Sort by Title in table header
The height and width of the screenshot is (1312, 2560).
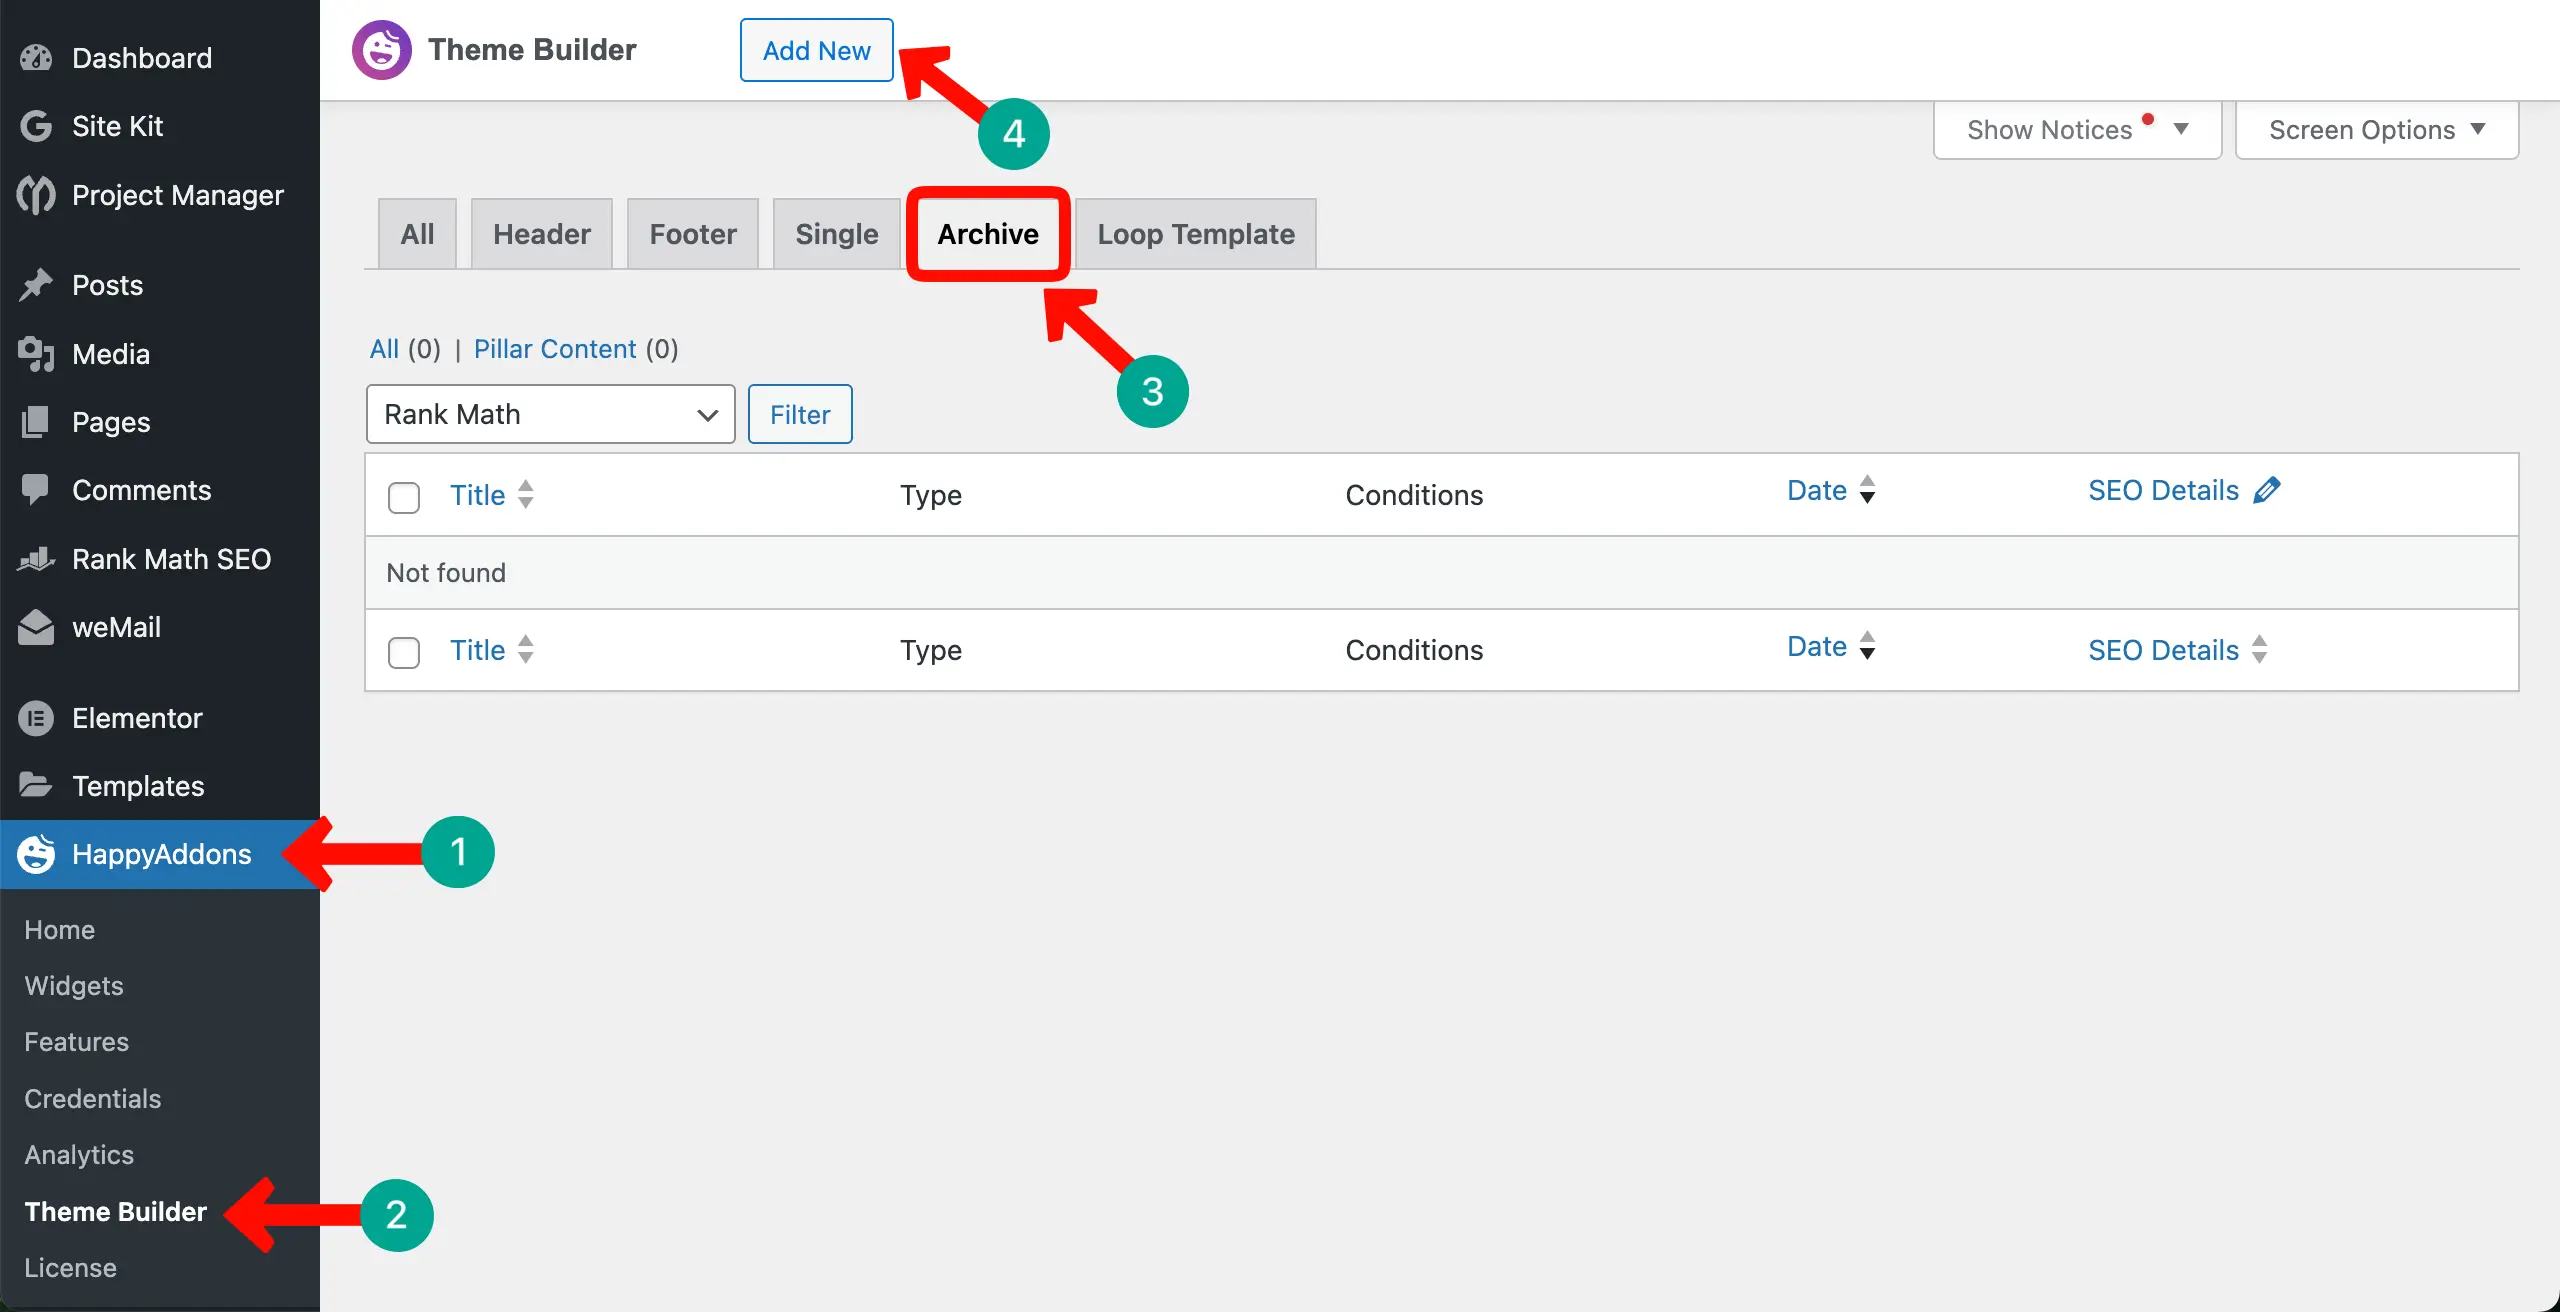[477, 495]
